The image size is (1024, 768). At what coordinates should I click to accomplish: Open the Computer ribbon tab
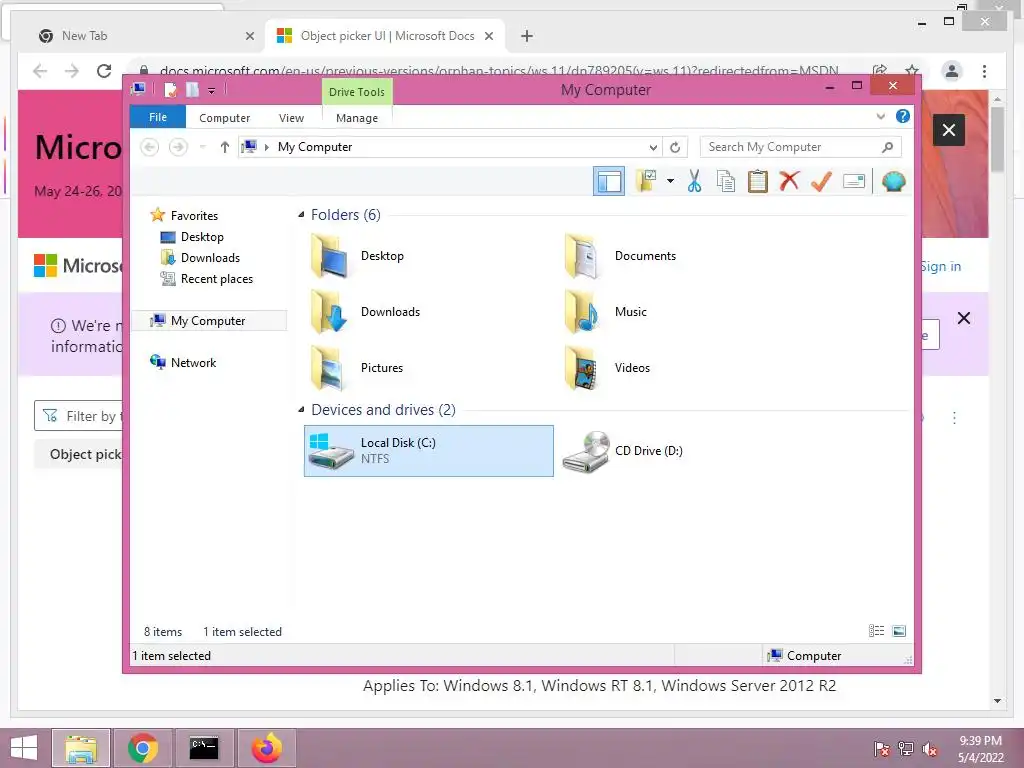(x=225, y=118)
